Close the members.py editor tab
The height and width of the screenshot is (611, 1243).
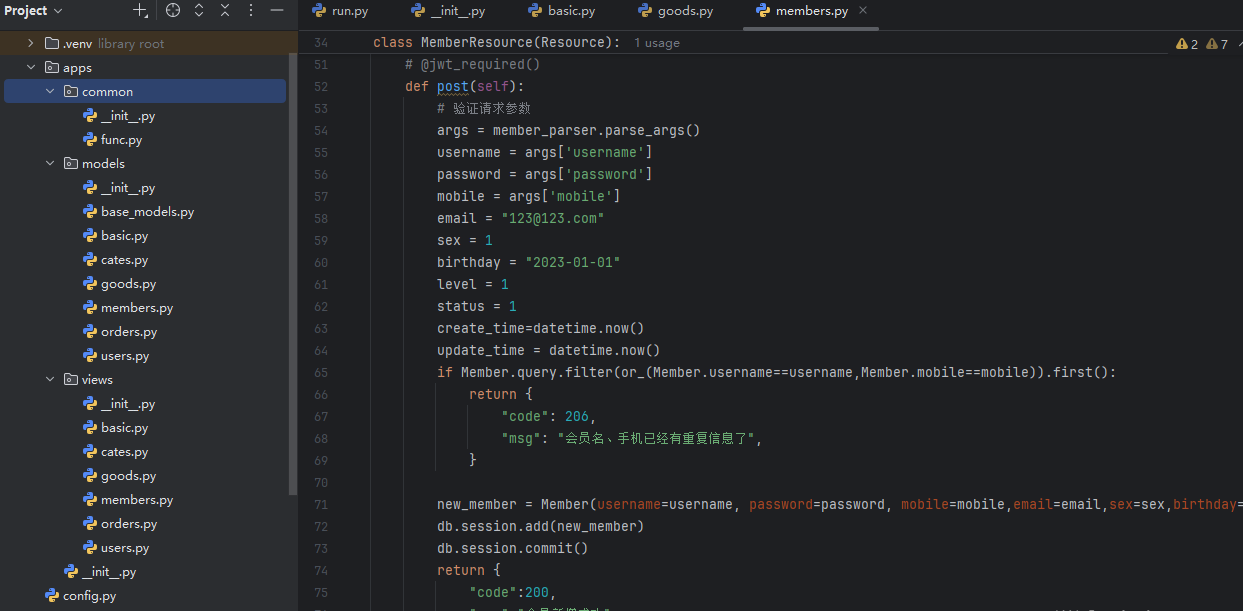click(863, 11)
